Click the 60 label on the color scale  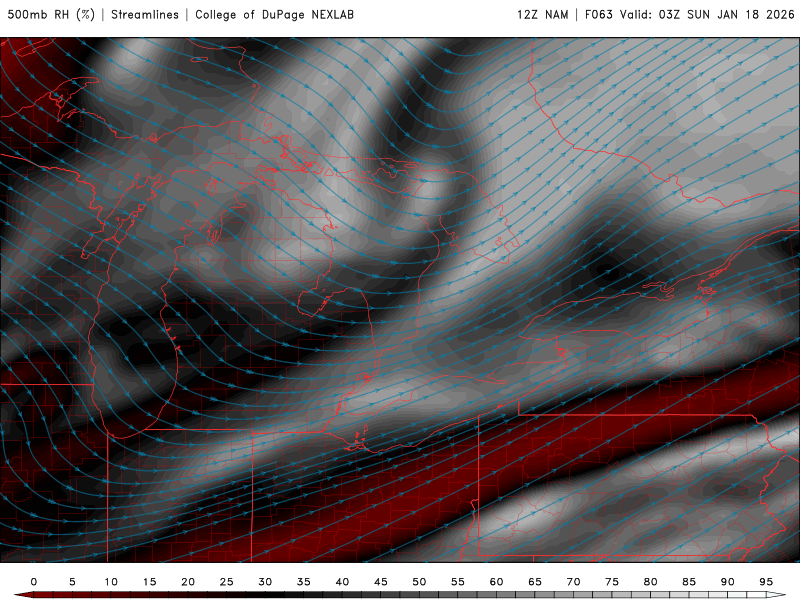pos(496,582)
